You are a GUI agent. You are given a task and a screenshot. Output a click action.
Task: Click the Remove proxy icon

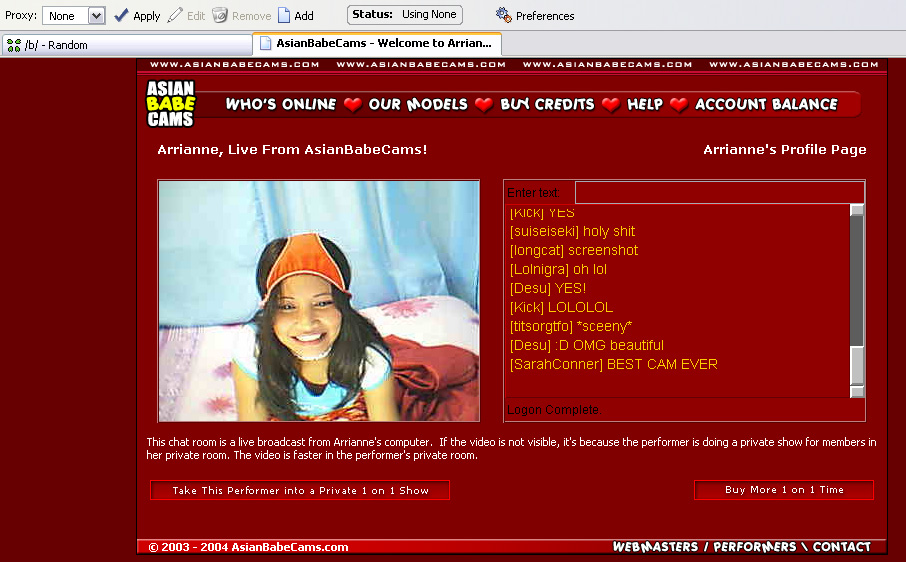tap(220, 15)
